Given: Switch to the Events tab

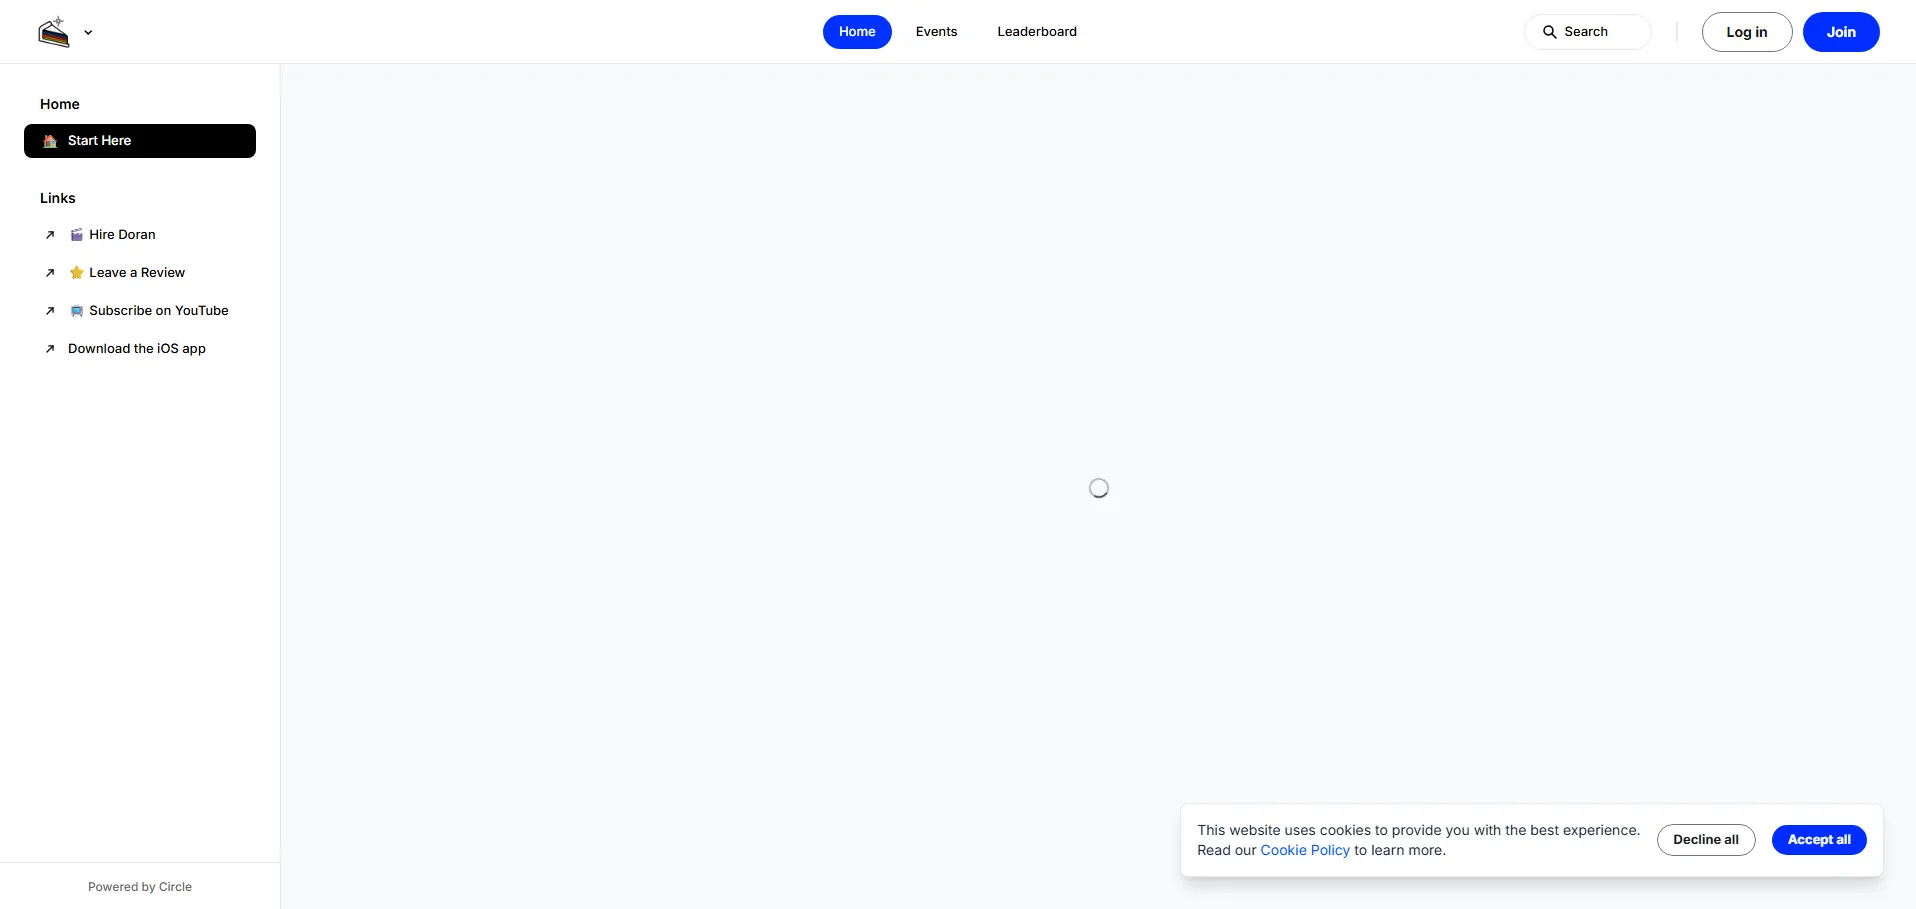Looking at the screenshot, I should click(936, 32).
